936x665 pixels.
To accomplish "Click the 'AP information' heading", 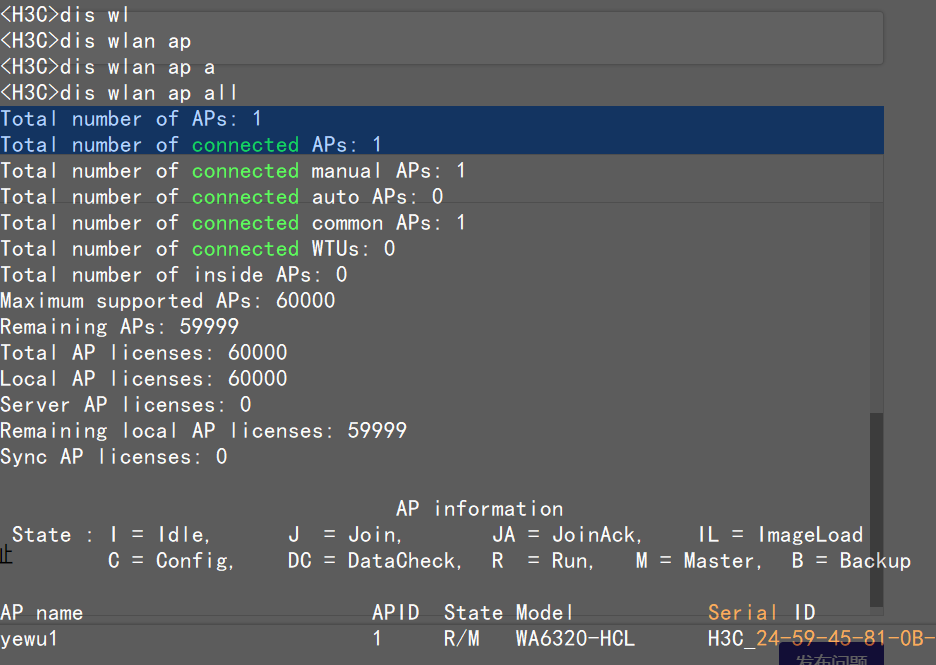I will point(479,508).
